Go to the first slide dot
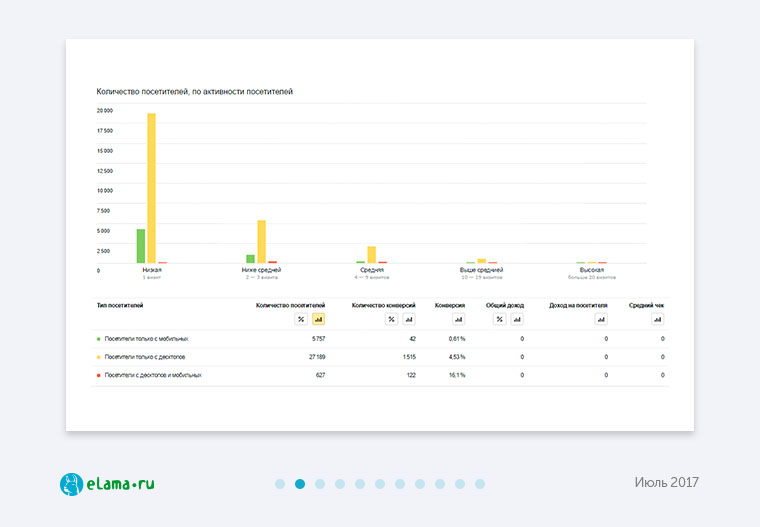The width and height of the screenshot is (760, 527). pos(280,484)
